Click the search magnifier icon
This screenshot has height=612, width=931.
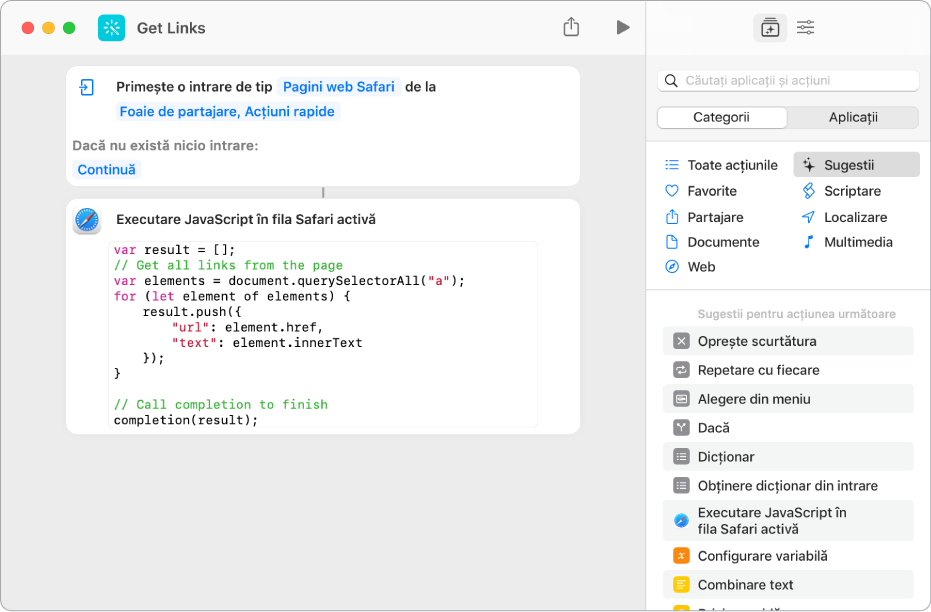click(671, 81)
